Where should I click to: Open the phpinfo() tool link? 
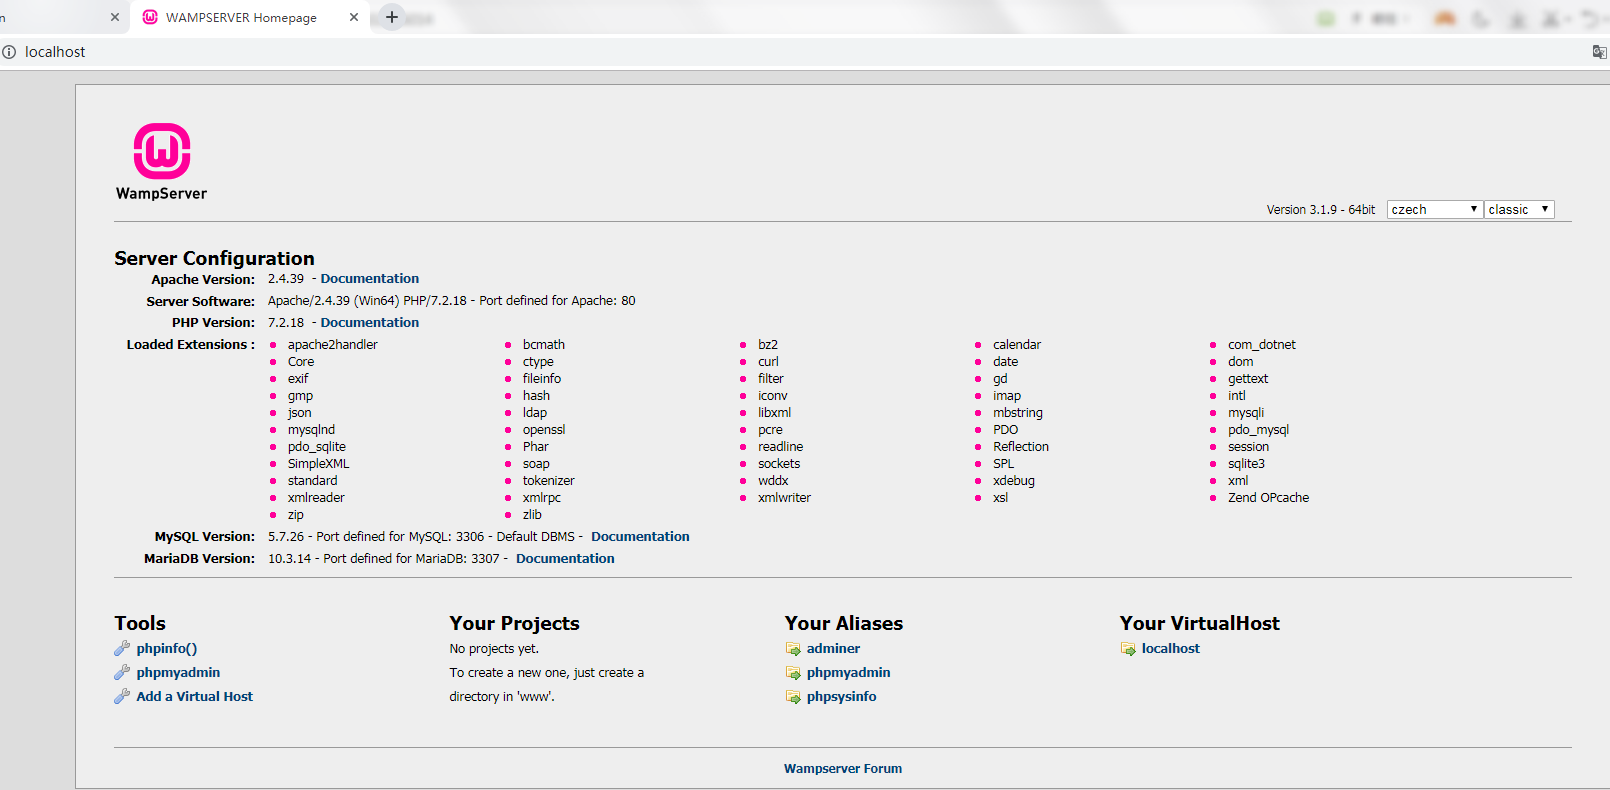pos(167,649)
